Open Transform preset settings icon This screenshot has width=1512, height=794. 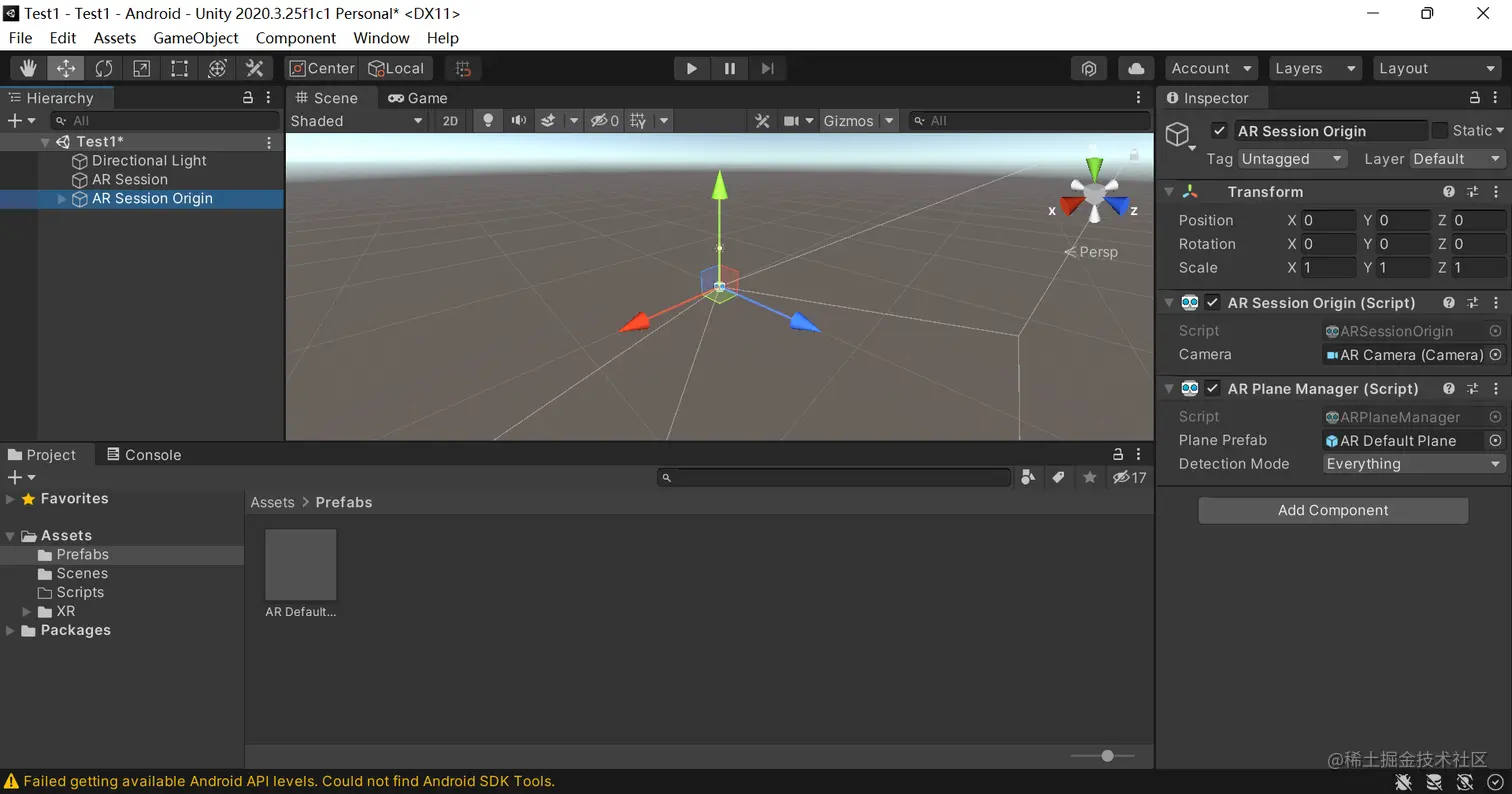[x=1472, y=191]
